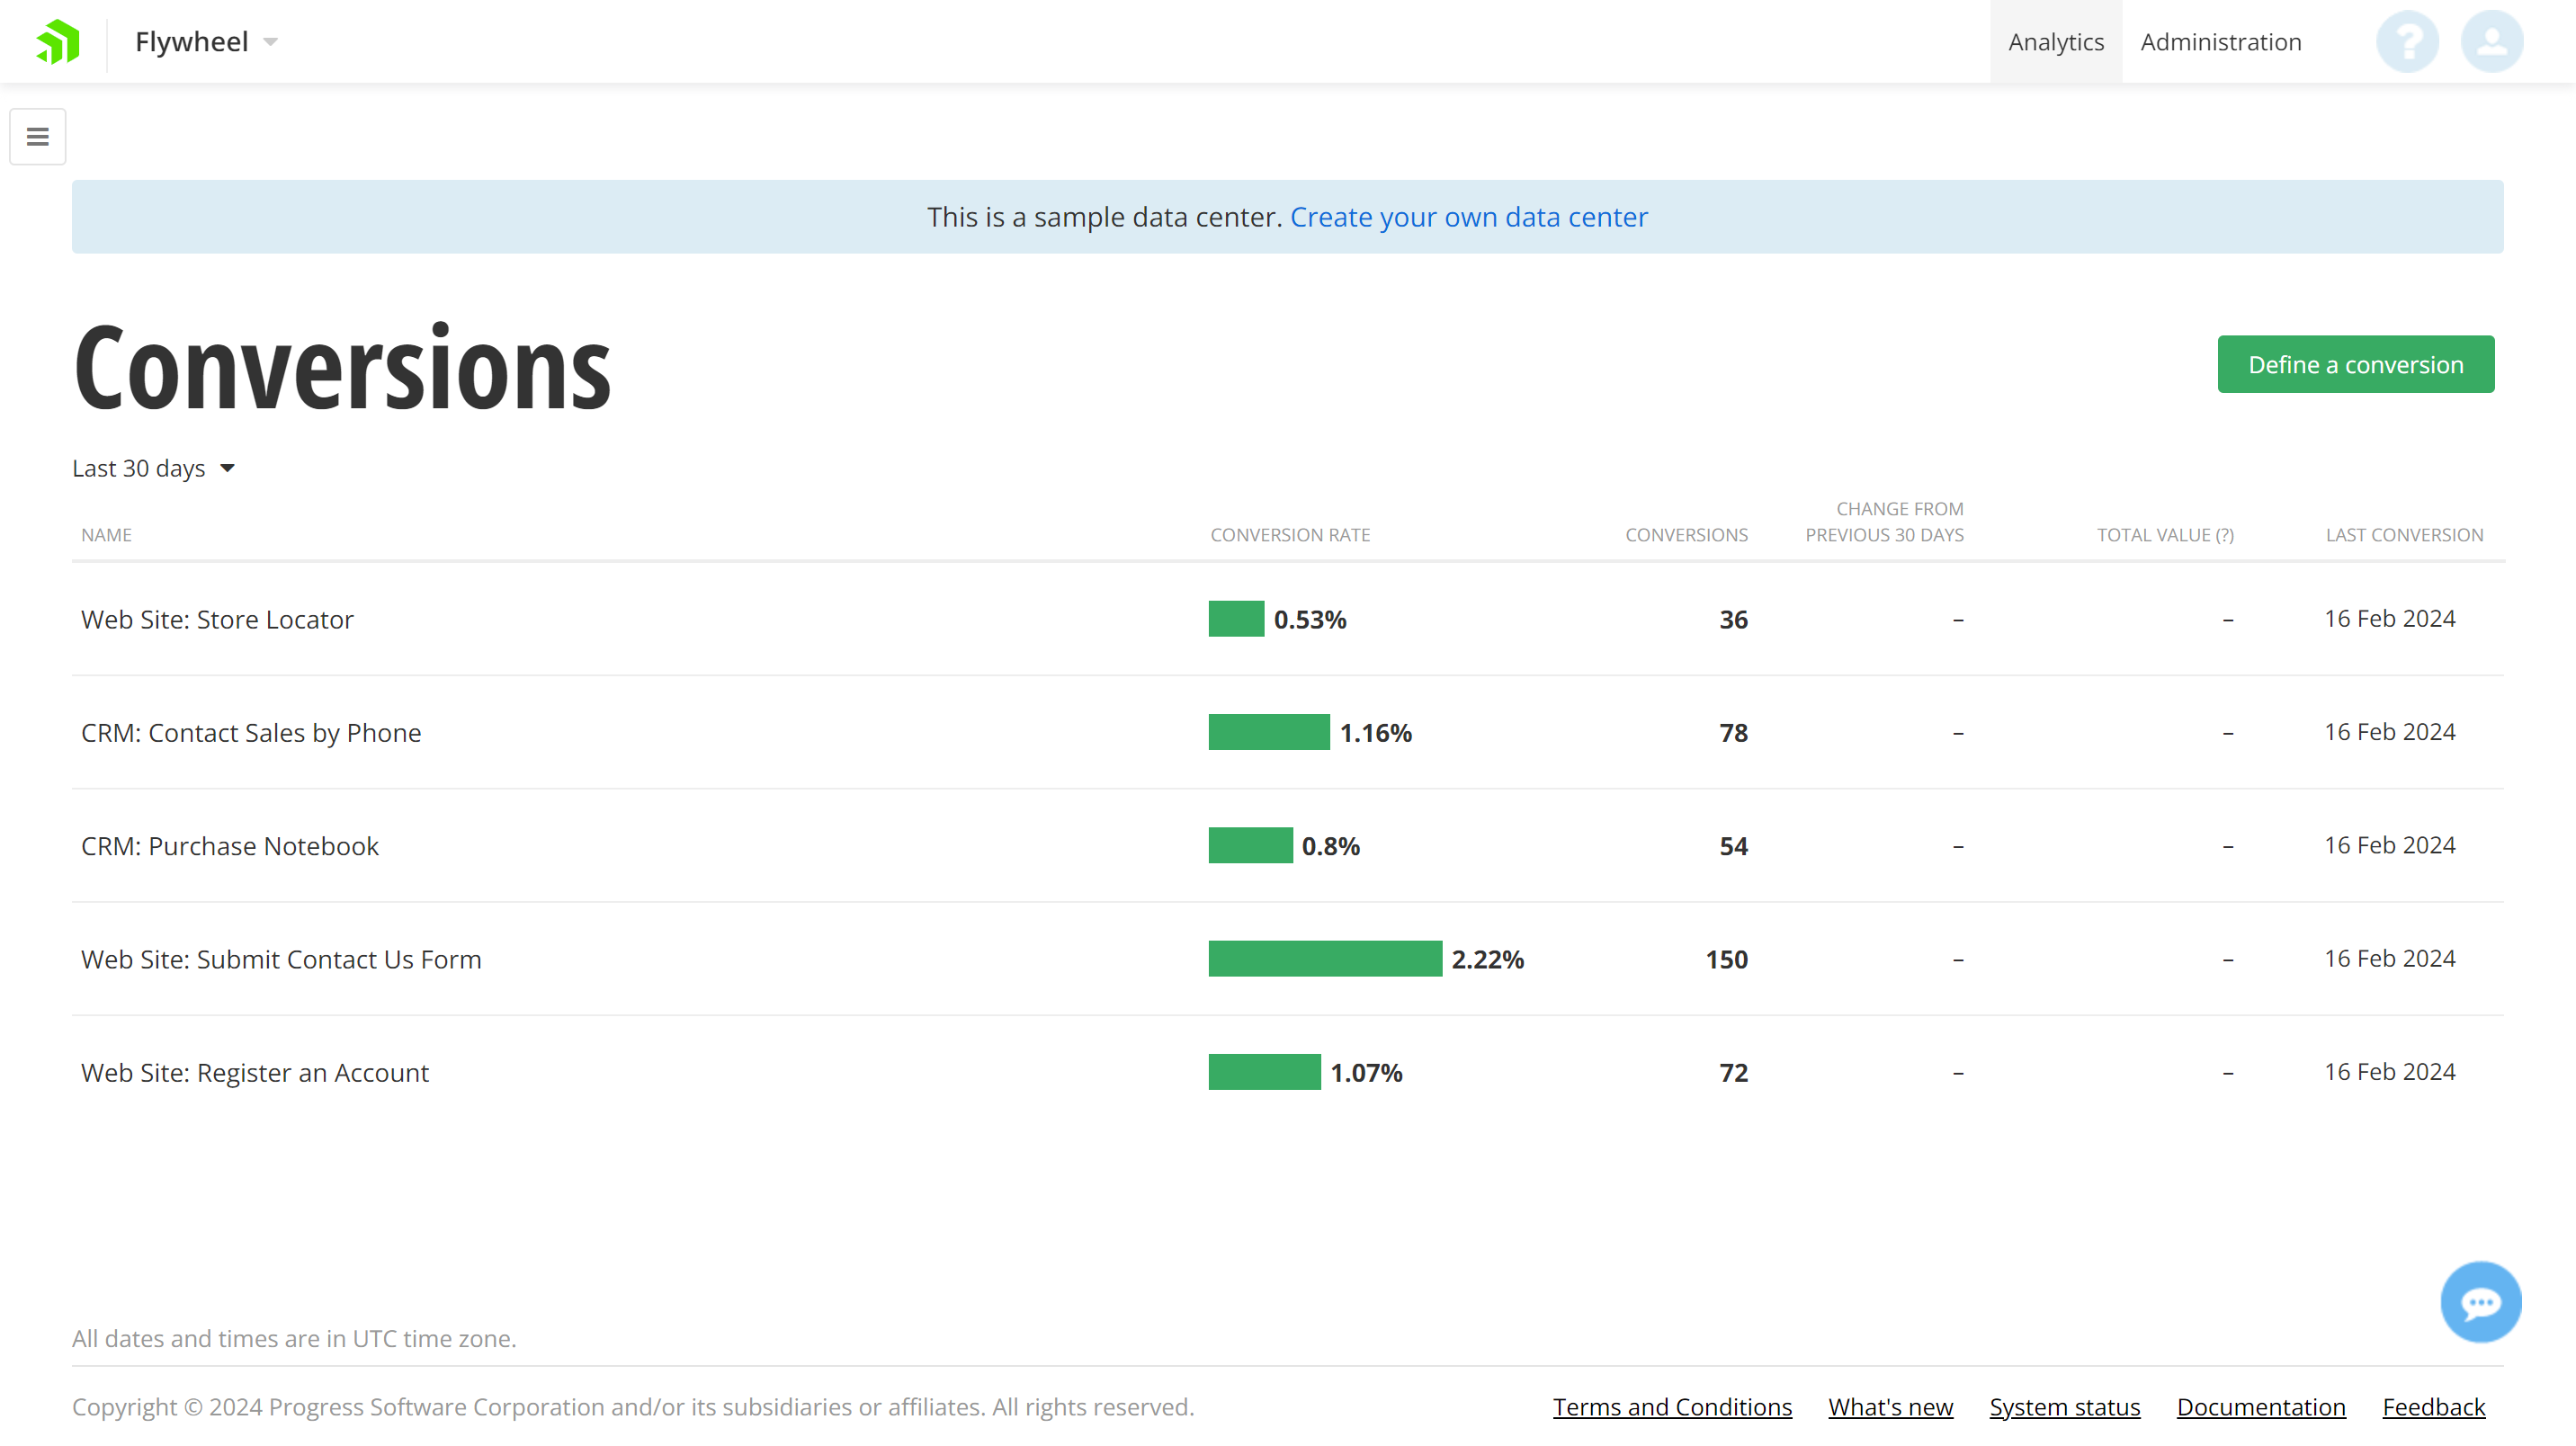Click the 0.8% conversion rate value

[x=1330, y=846]
